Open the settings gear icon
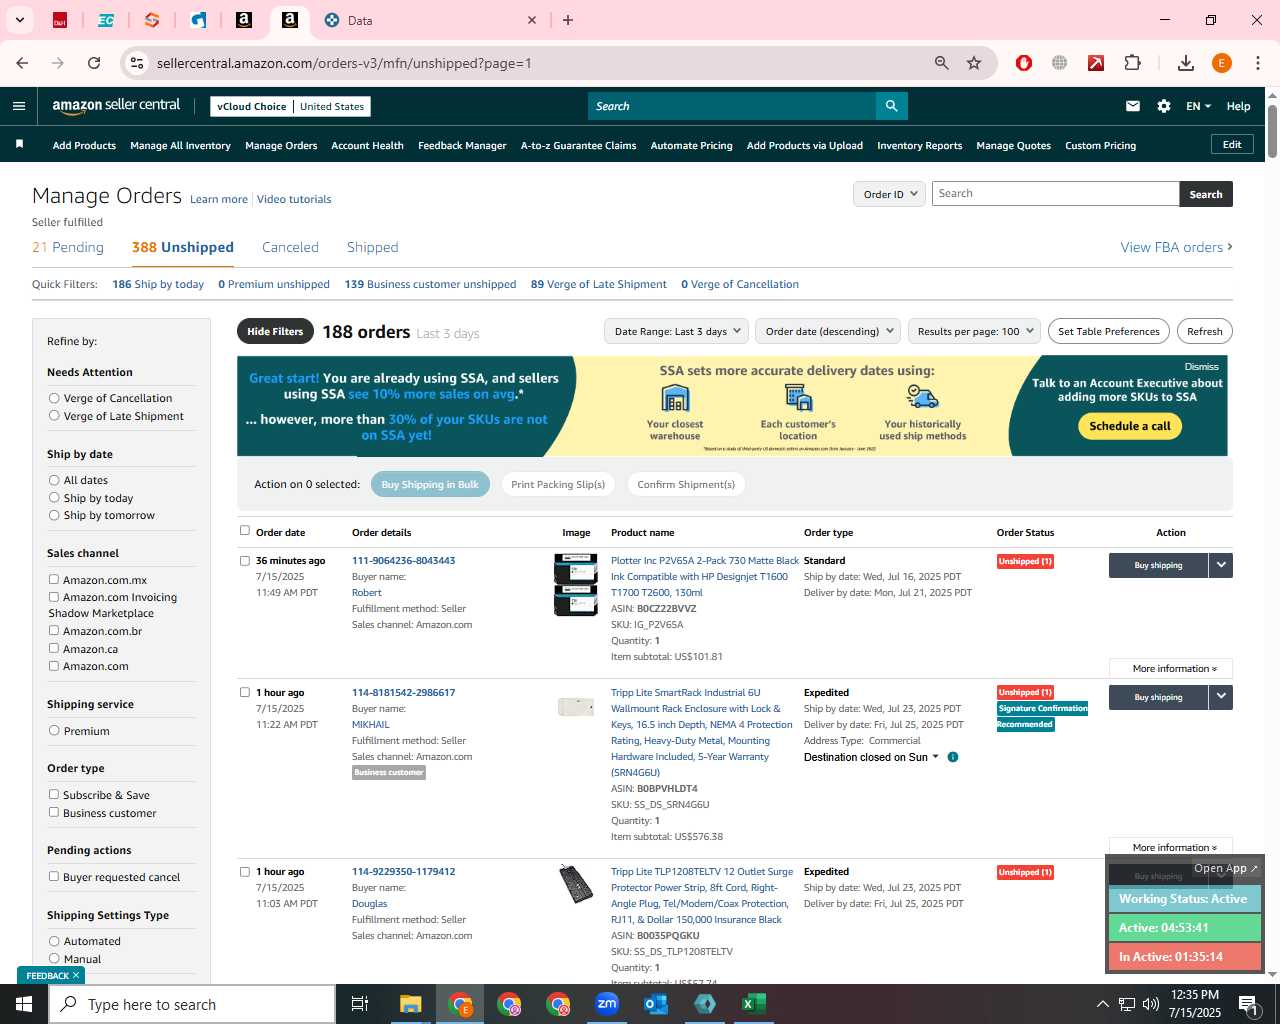The image size is (1280, 1024). [x=1164, y=106]
